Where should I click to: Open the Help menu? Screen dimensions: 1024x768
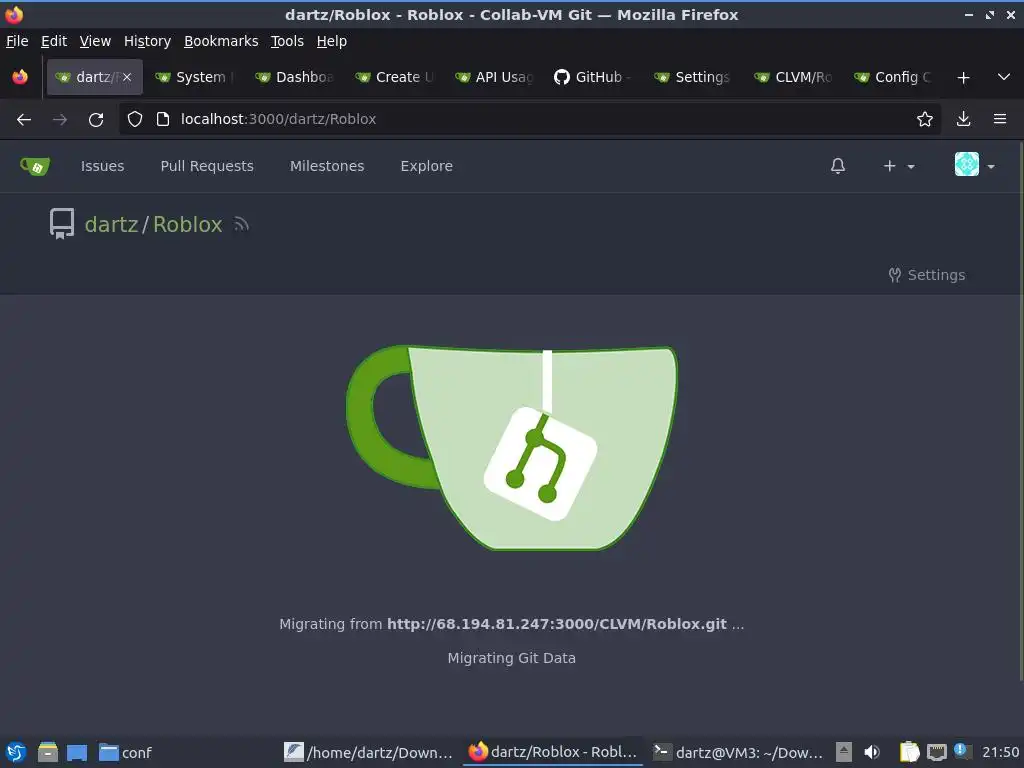pos(332,41)
